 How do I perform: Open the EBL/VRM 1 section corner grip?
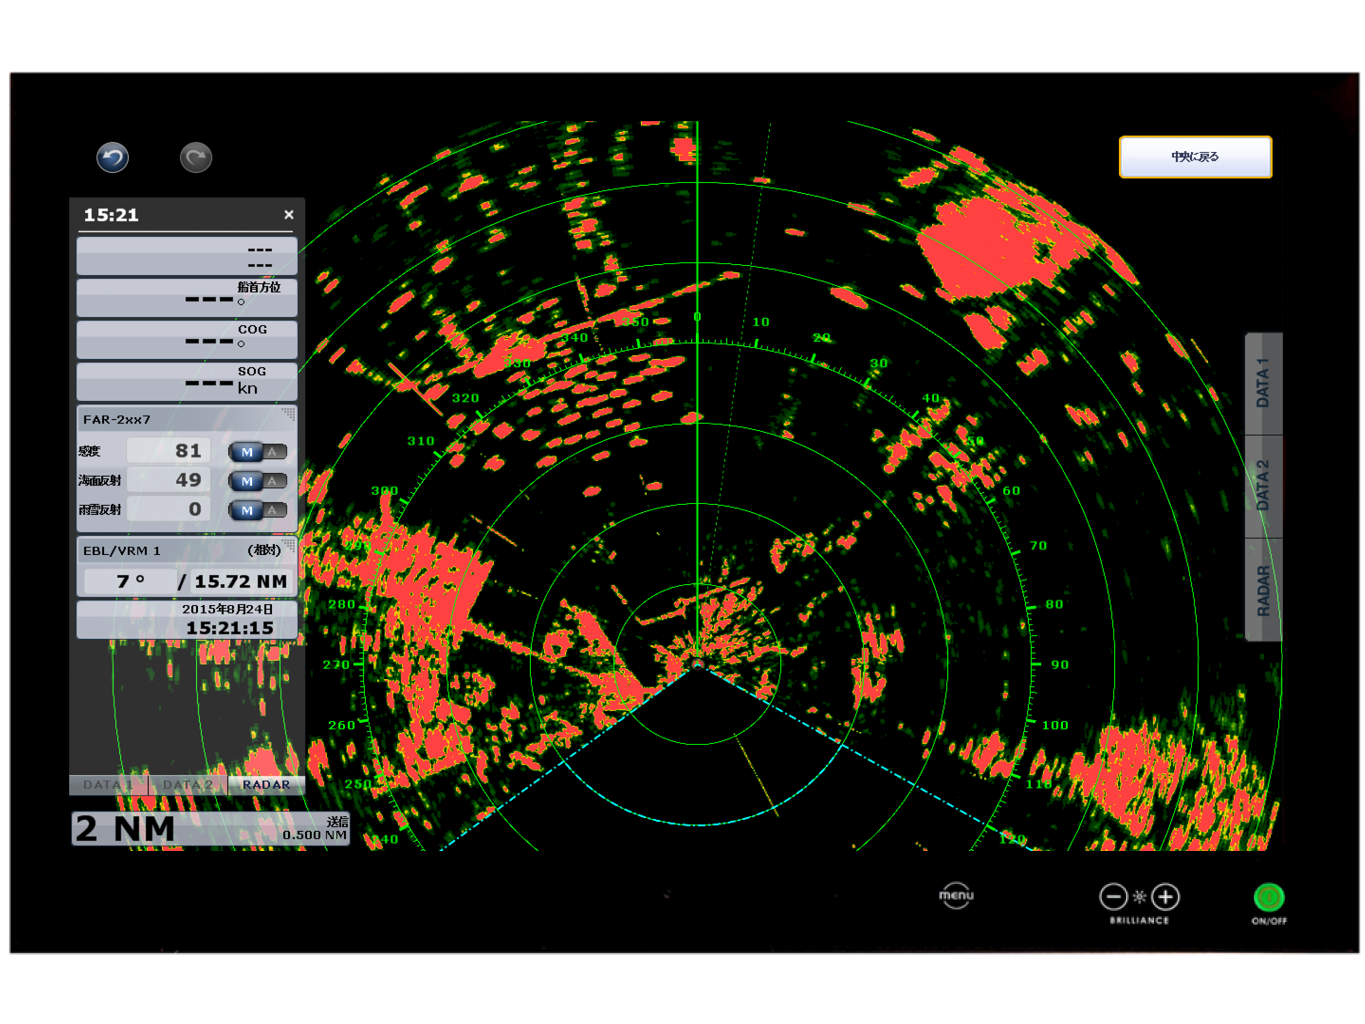(291, 545)
